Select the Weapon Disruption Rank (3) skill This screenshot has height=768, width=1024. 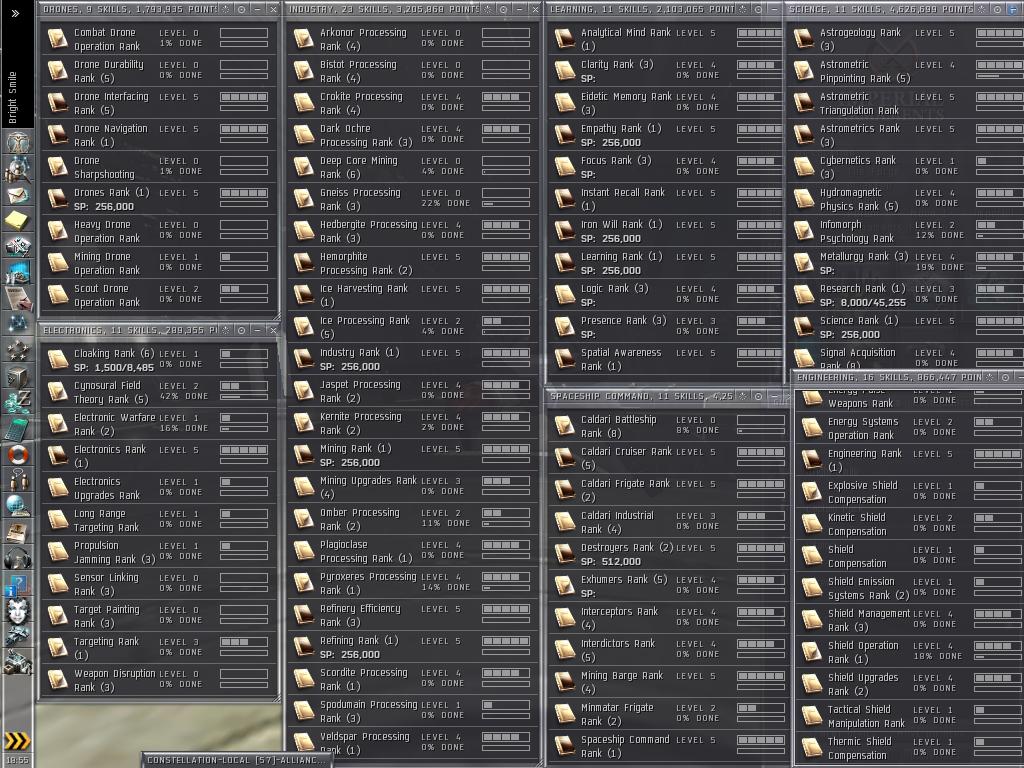[159, 680]
